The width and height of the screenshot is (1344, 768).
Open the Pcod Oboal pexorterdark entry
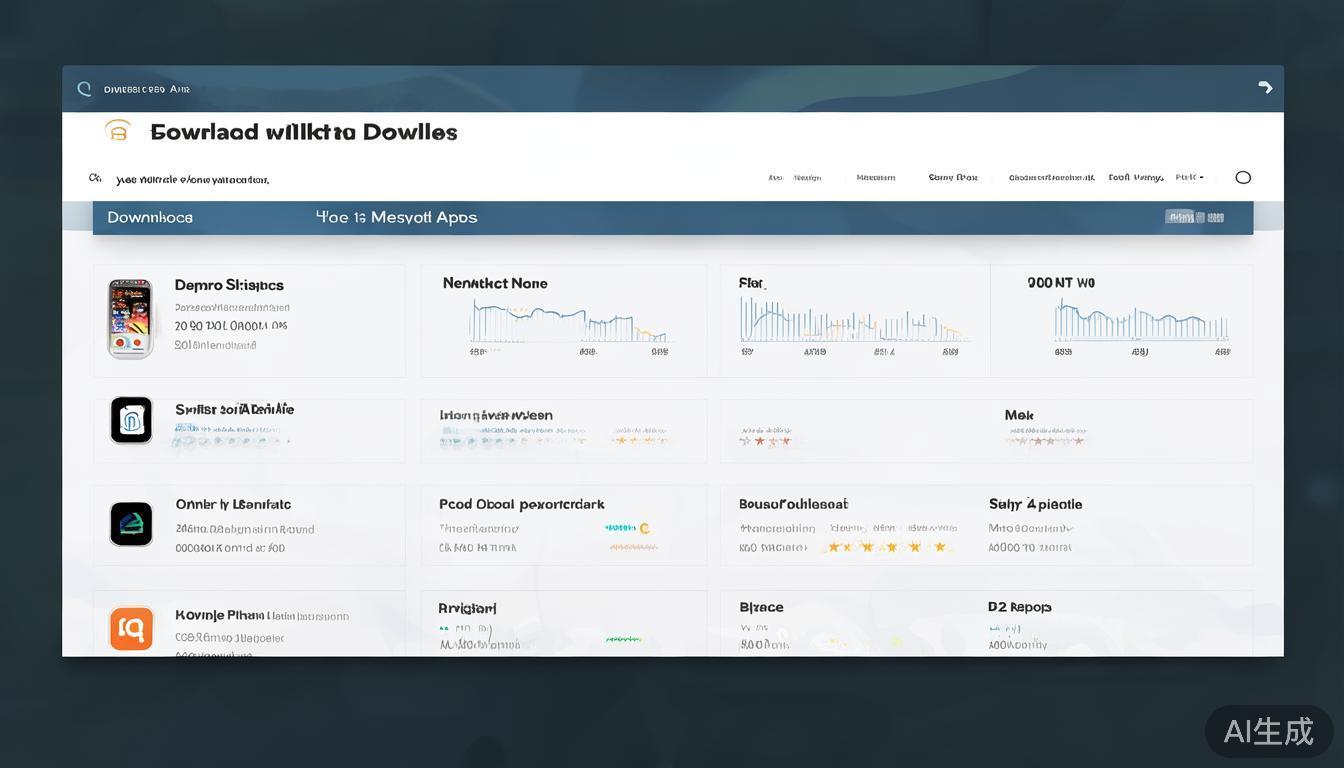521,505
